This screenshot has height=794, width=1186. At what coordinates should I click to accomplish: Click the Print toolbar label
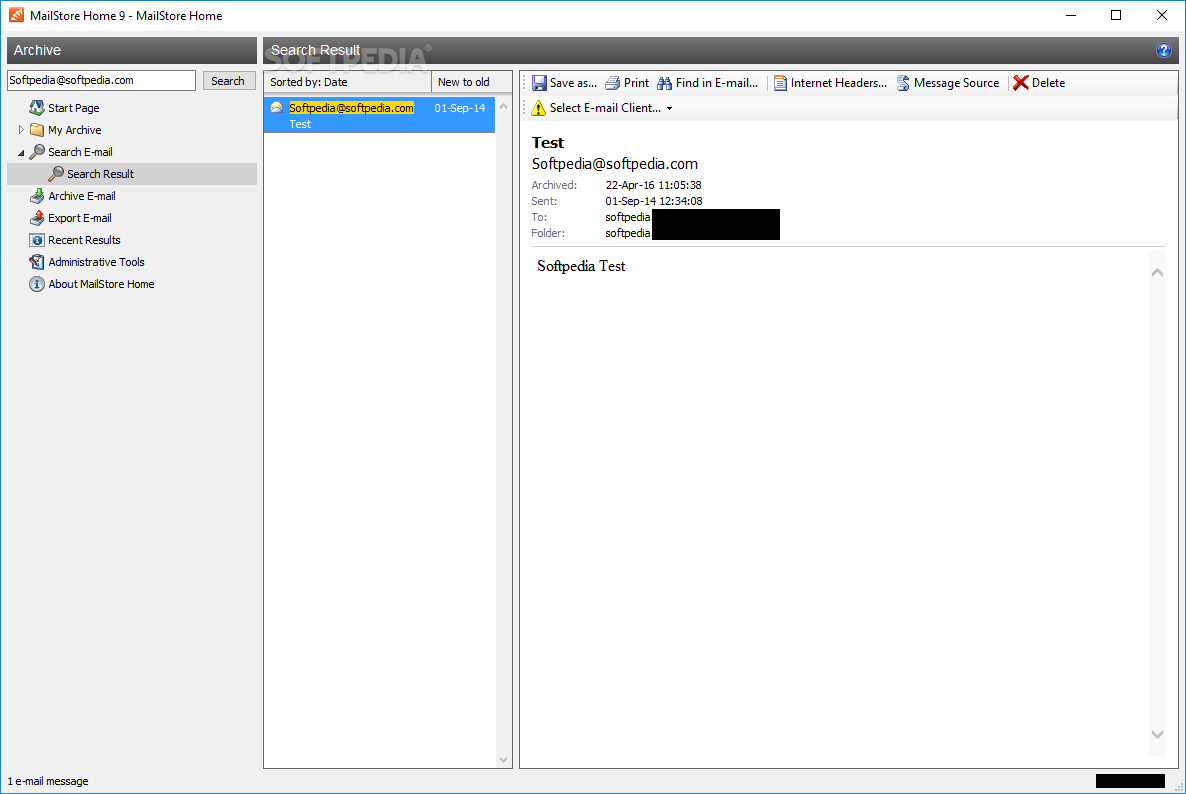tap(636, 83)
